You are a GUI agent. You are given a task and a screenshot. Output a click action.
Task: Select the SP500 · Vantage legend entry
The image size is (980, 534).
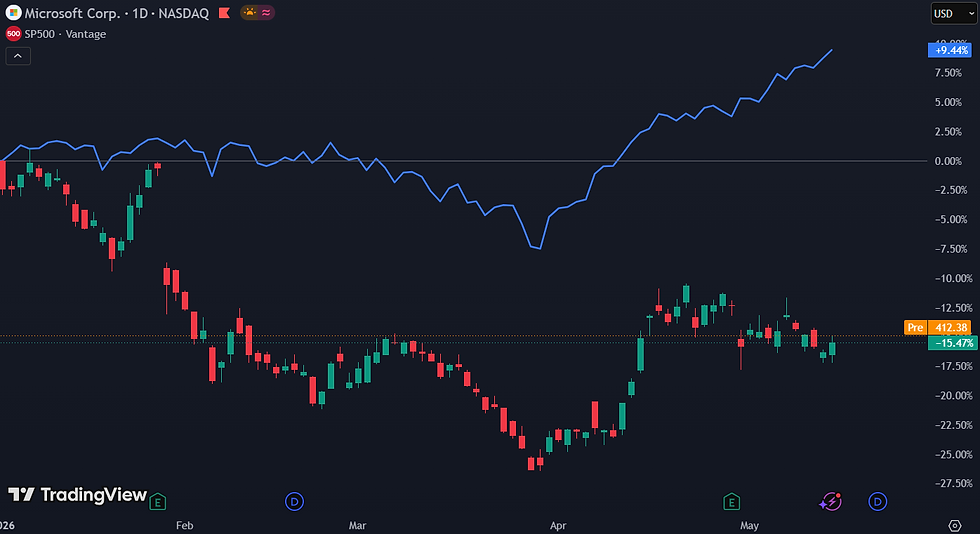65,34
